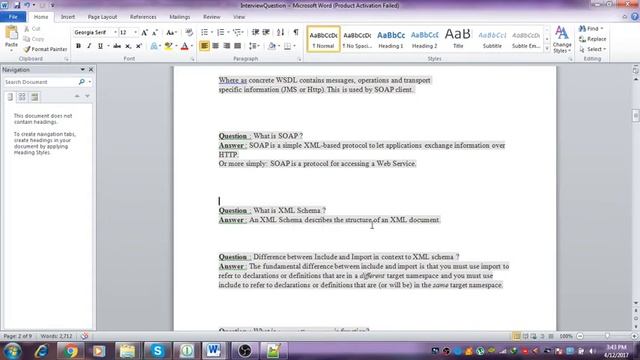Apply the text highlight color
Screen dimensions: 640x360
[x=168, y=46]
